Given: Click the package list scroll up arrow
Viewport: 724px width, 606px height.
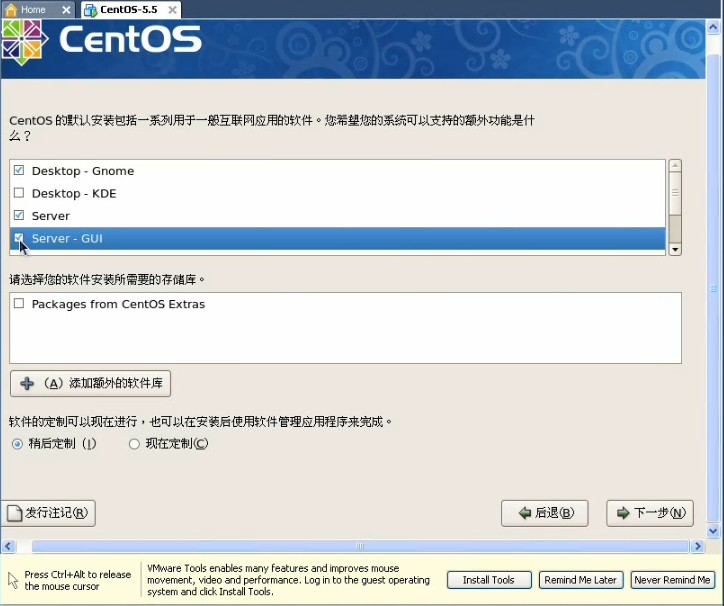Looking at the screenshot, I should 675,166.
